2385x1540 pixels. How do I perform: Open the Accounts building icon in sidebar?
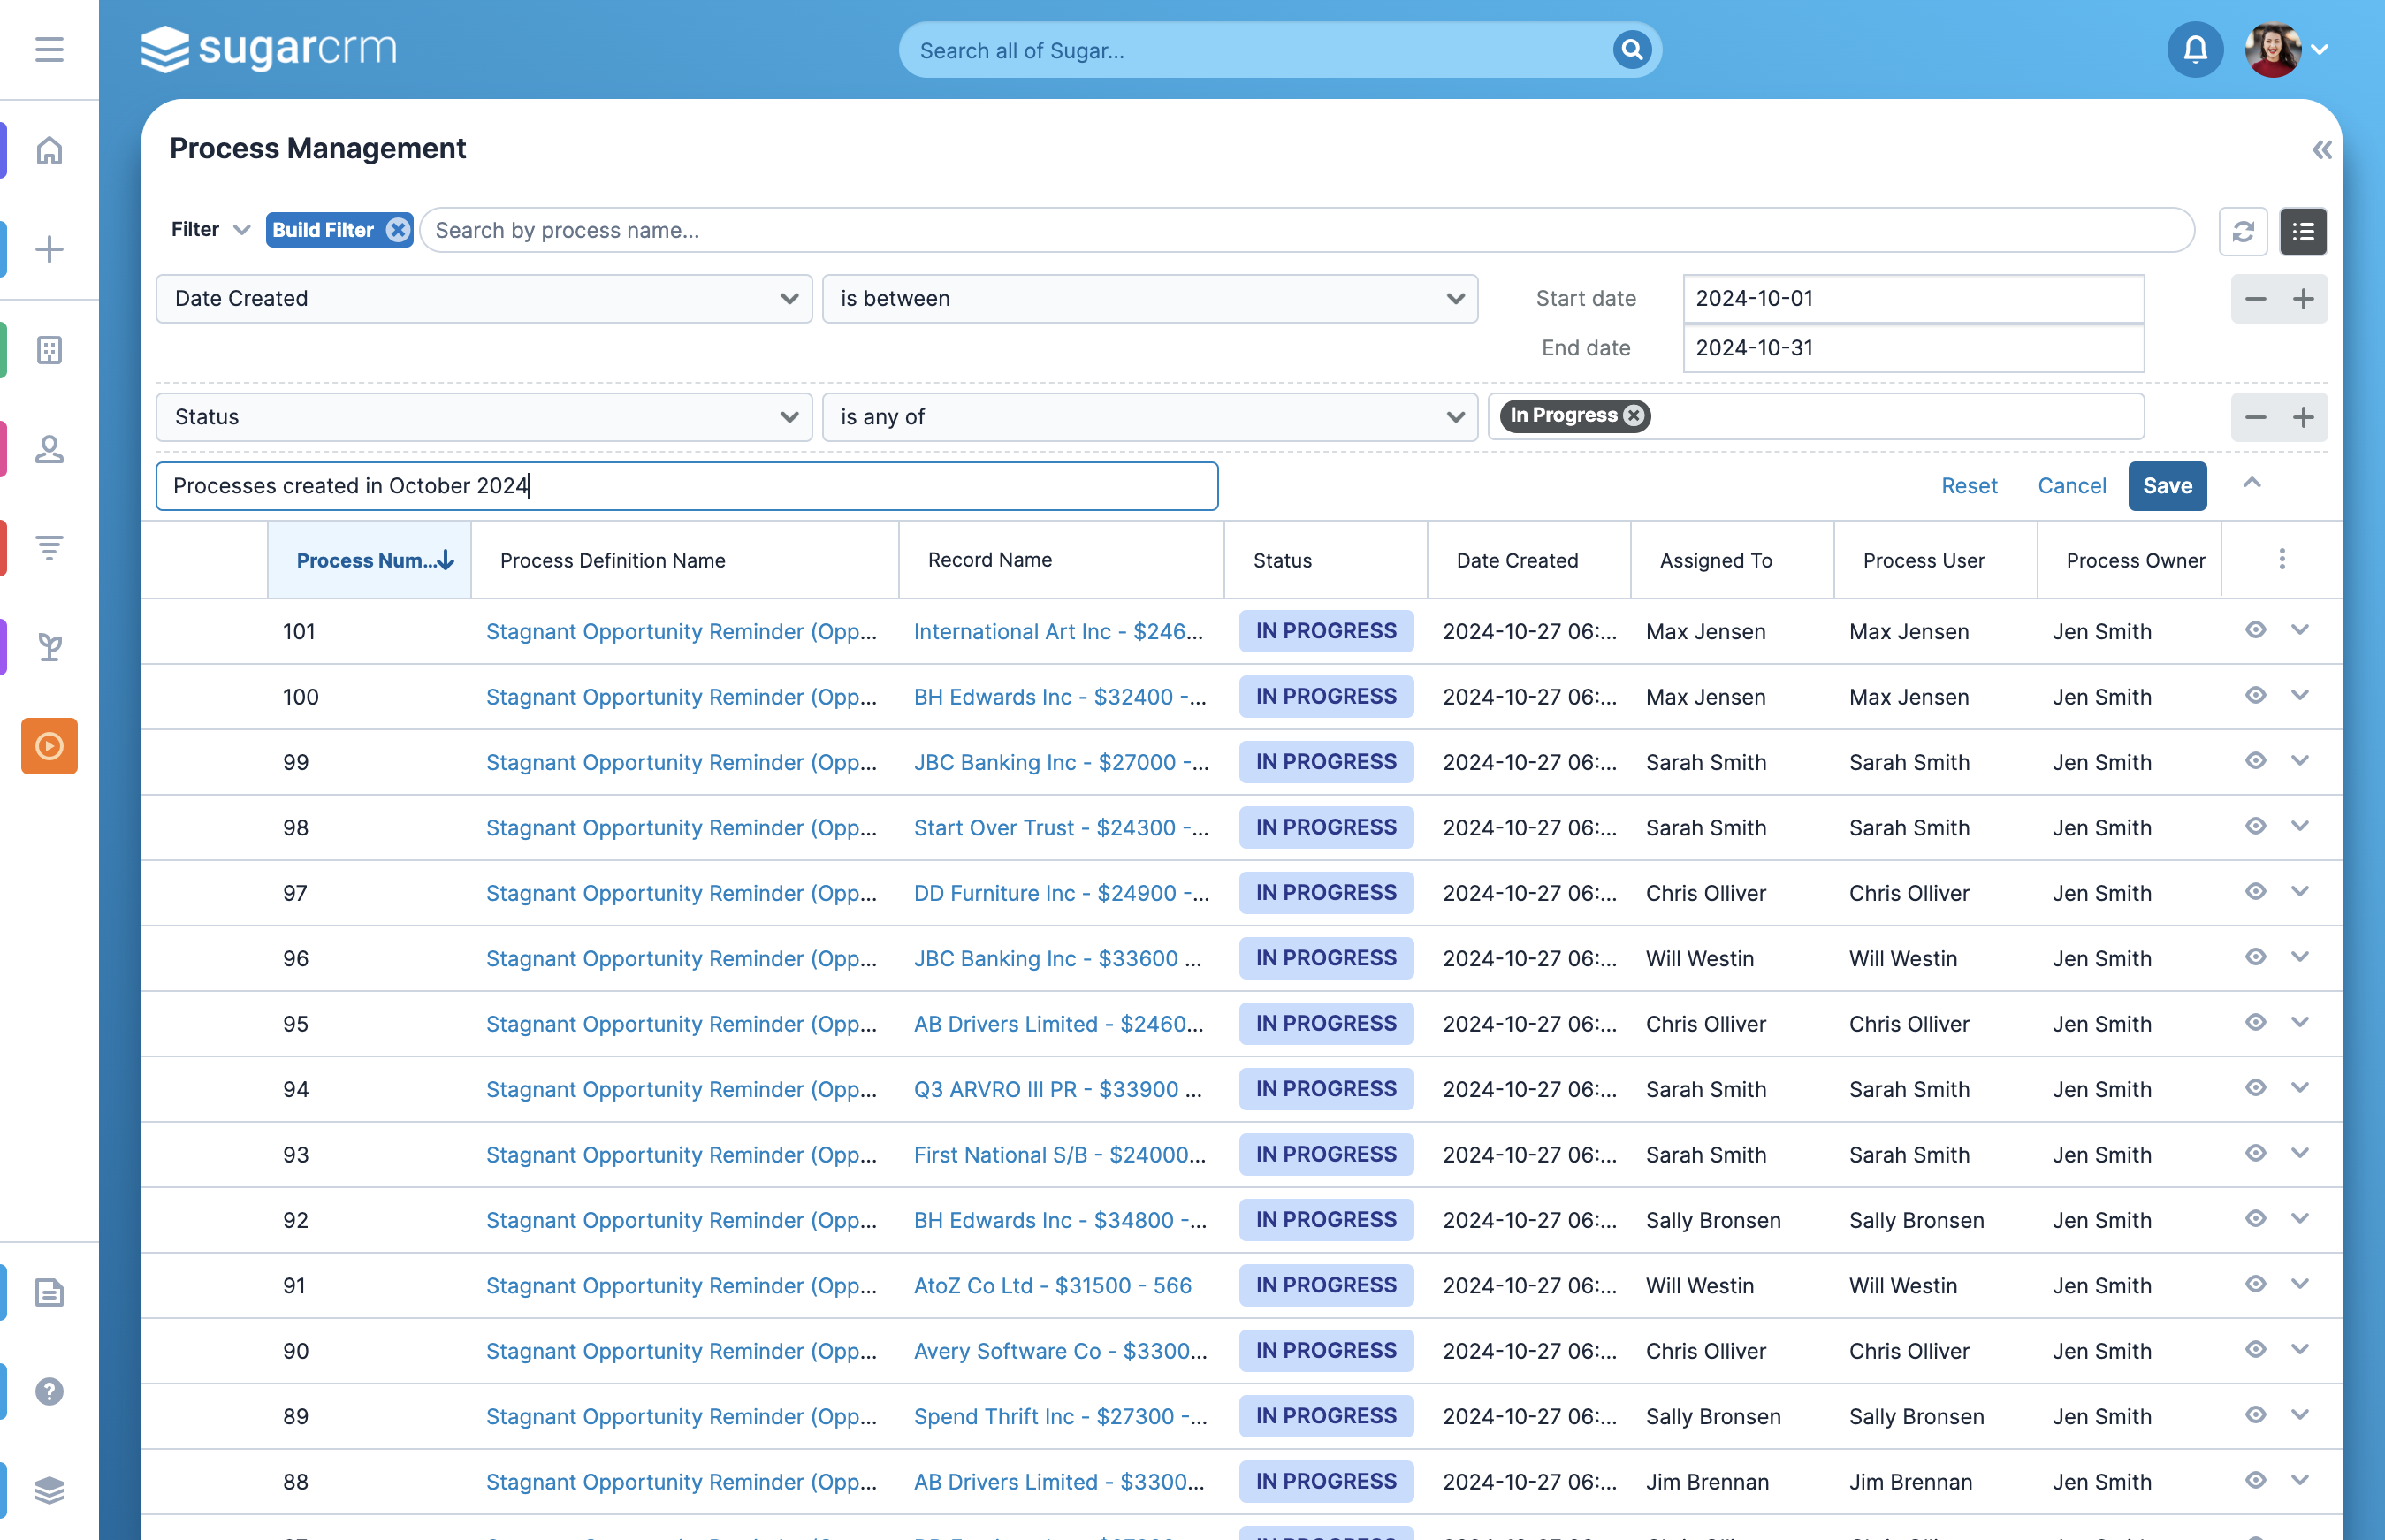tap(49, 350)
